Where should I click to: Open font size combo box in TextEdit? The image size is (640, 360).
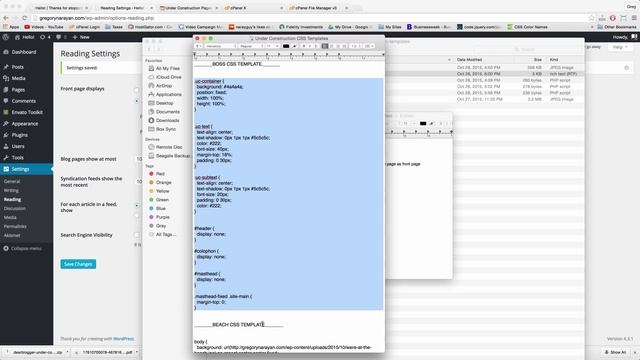pos(273,46)
